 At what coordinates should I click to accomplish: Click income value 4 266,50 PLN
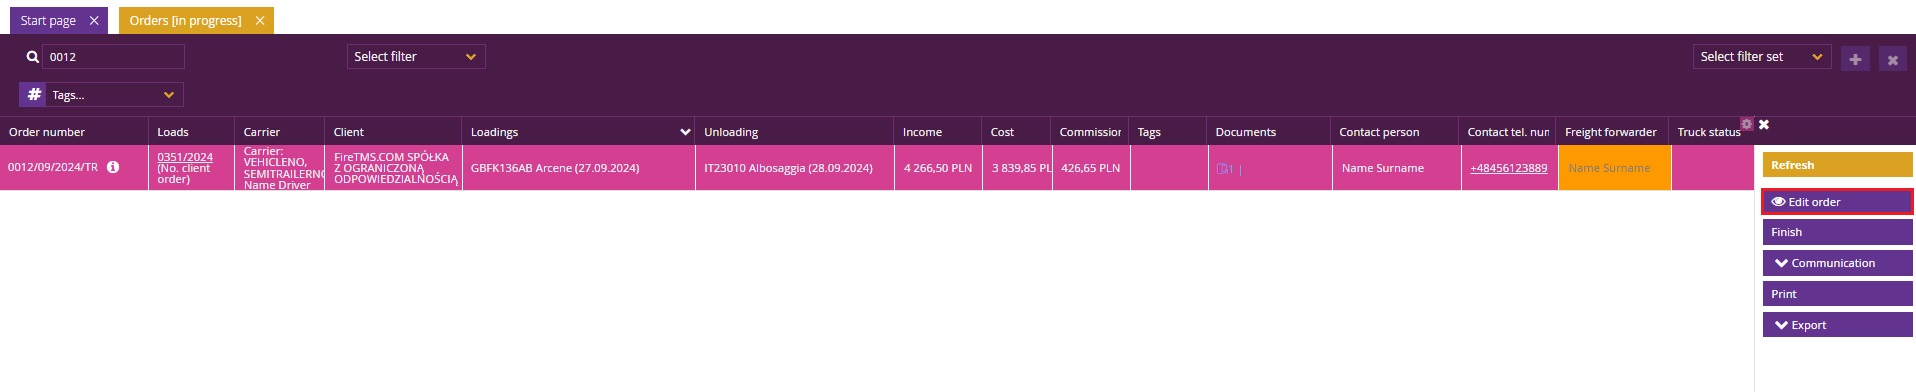938,168
